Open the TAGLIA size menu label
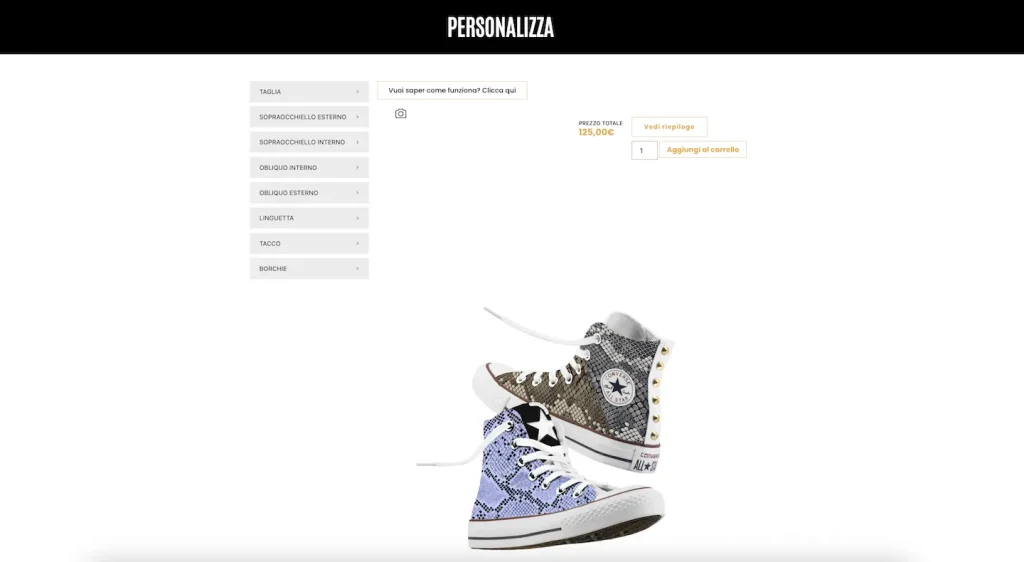This screenshot has width=1024, height=562. (270, 91)
